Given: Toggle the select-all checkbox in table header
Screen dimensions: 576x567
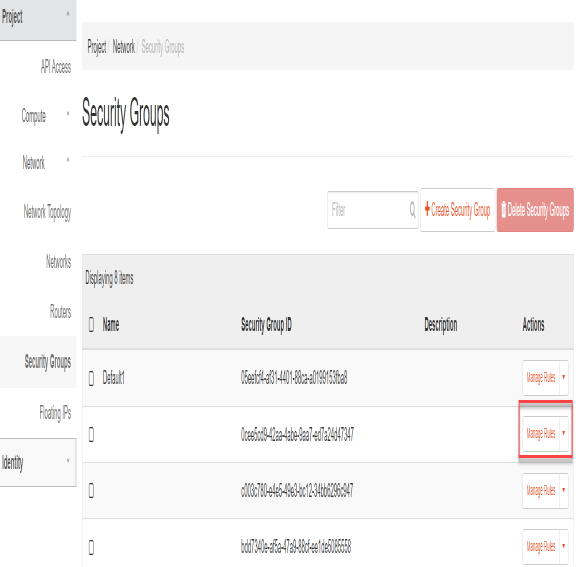Looking at the screenshot, I should click(x=91, y=325).
